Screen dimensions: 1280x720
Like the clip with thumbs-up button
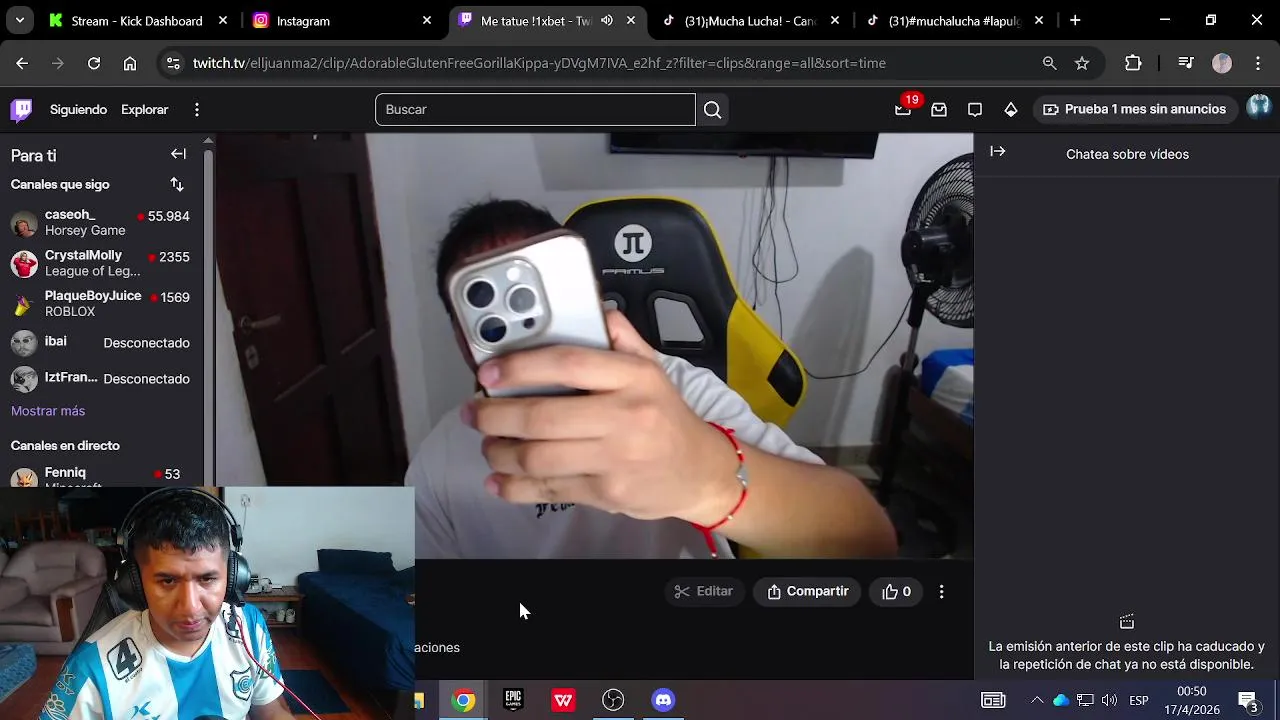point(896,592)
